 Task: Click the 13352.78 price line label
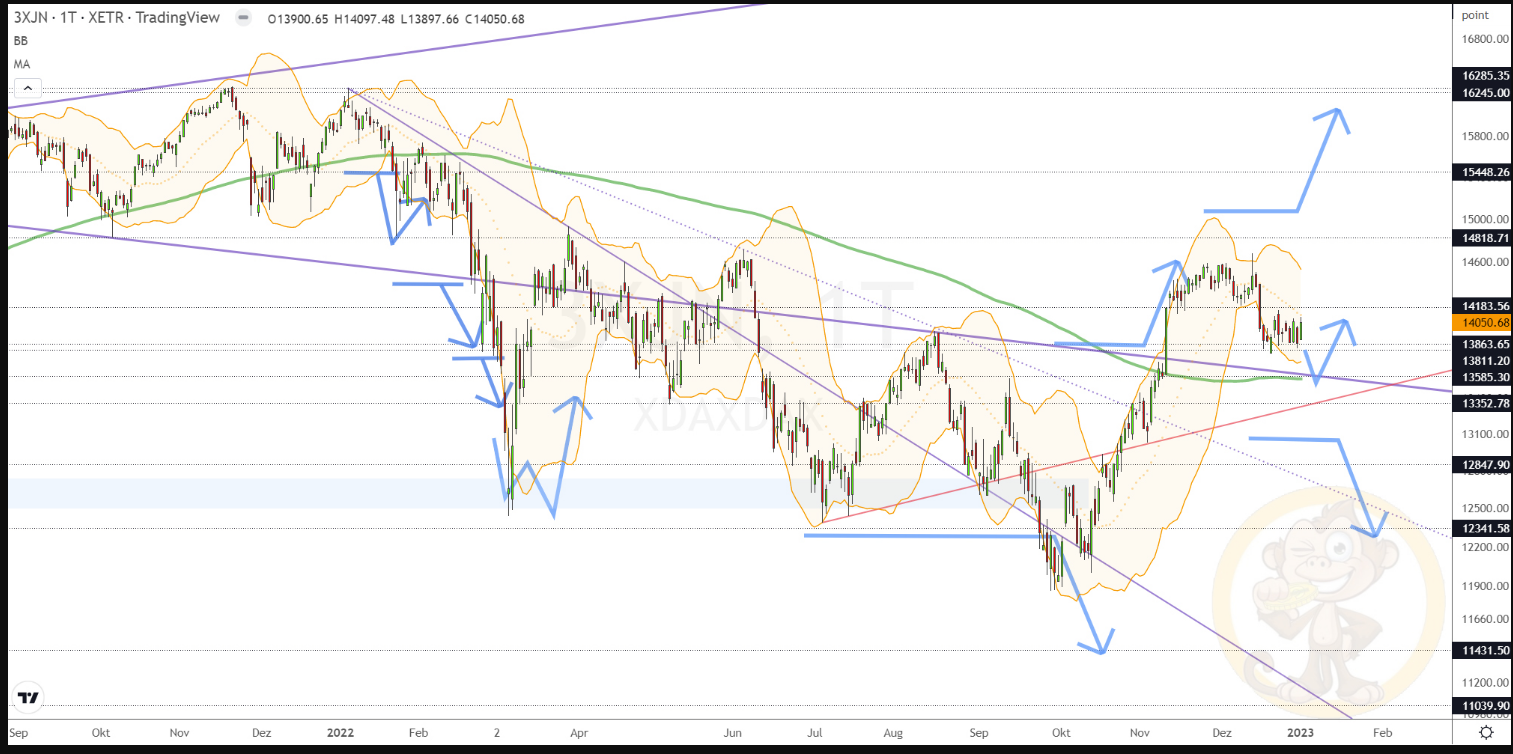1484,404
